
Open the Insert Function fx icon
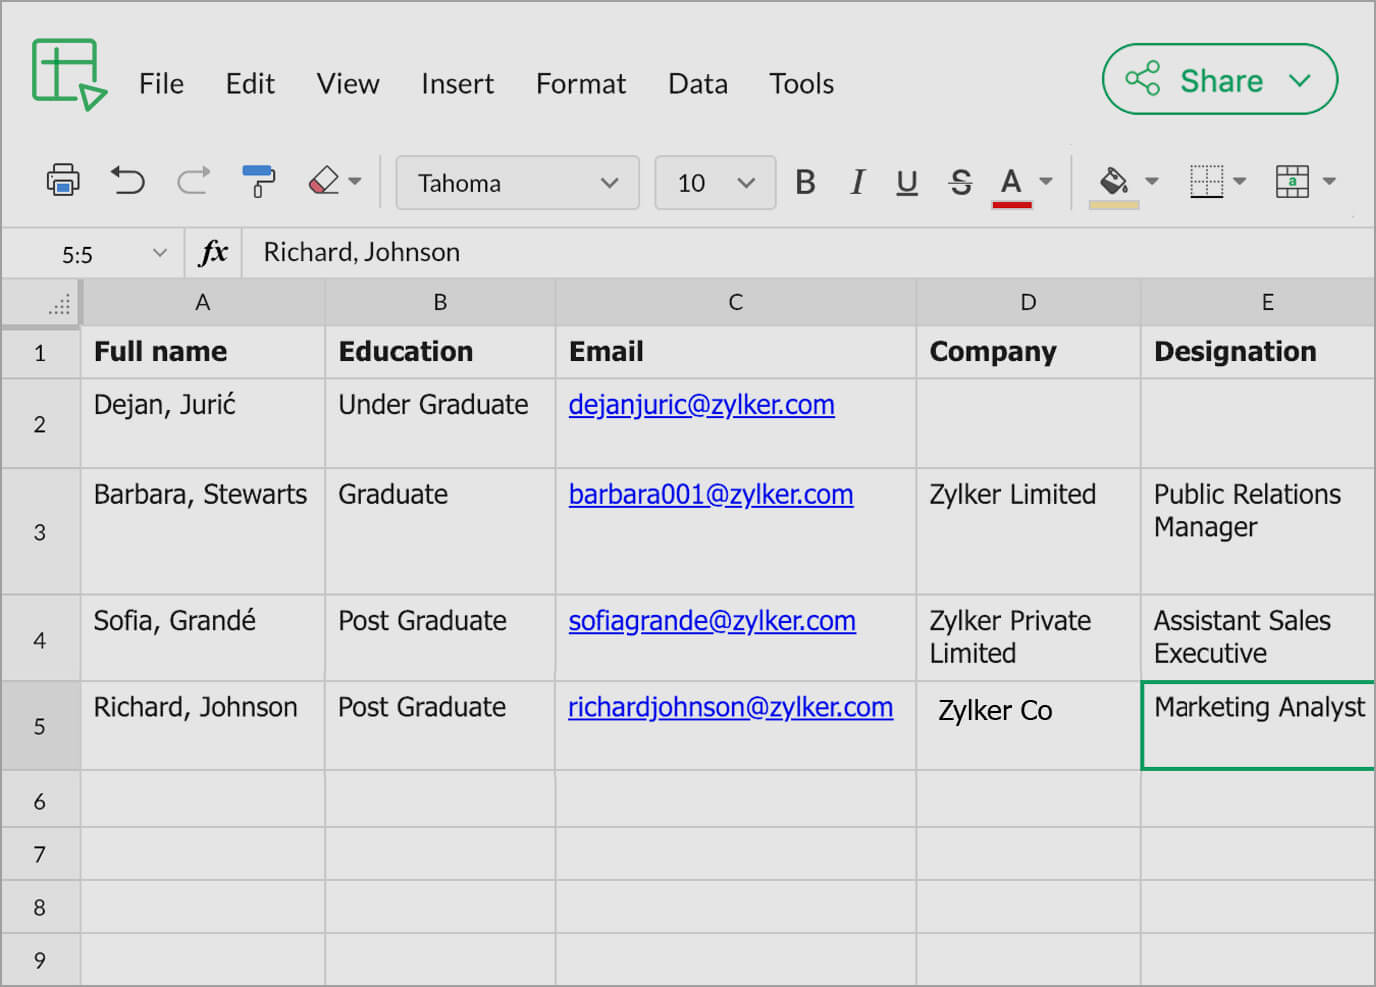coord(213,252)
